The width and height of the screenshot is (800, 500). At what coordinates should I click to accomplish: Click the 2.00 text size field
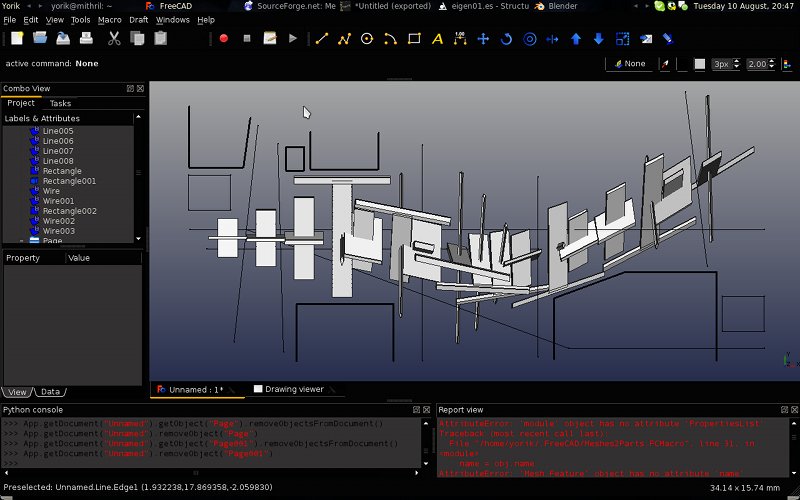[757, 64]
